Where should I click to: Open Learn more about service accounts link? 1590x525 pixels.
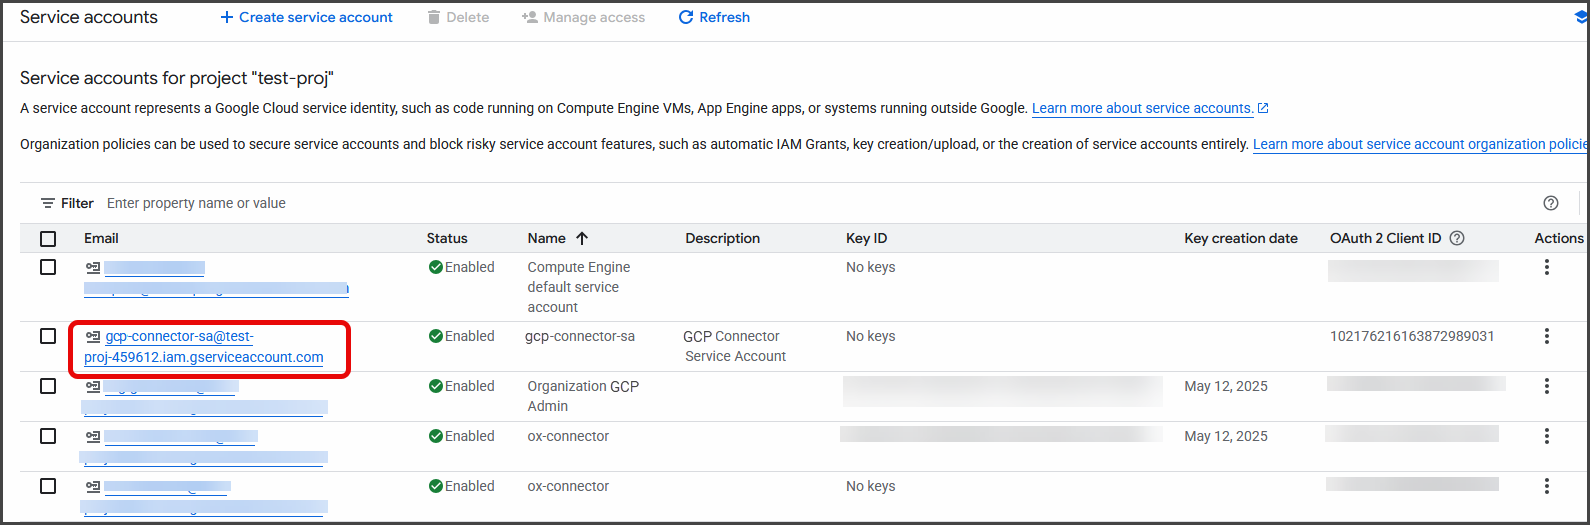click(1142, 108)
